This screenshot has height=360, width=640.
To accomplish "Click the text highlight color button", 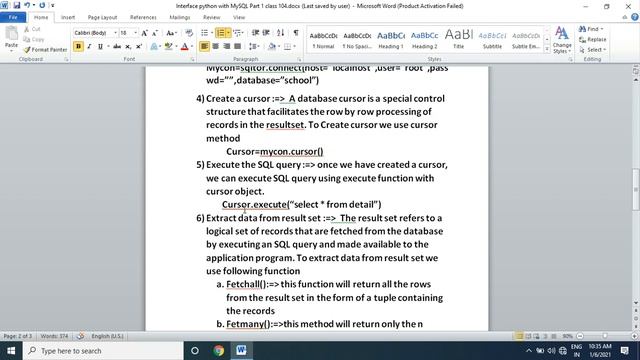I will click(x=168, y=46).
